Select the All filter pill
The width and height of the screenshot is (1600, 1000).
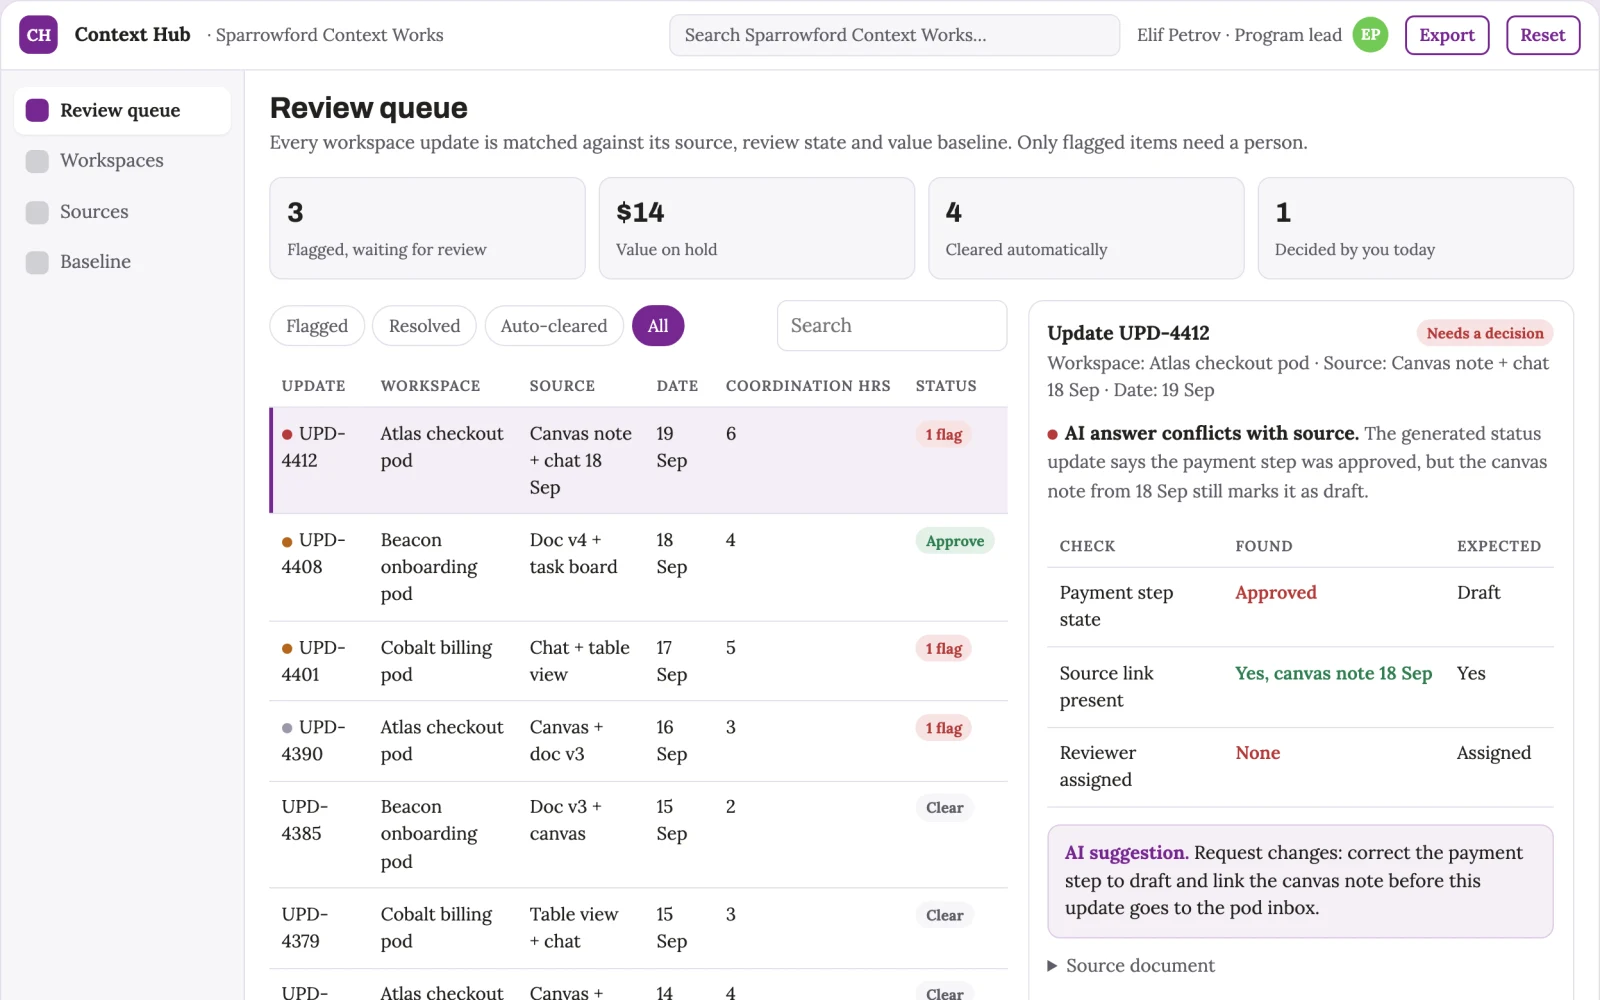tap(658, 326)
